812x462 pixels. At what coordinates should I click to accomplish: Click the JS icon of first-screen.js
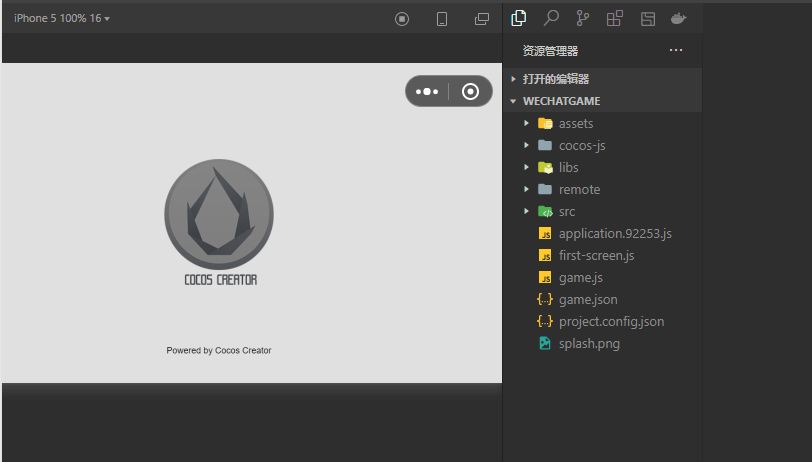point(545,255)
